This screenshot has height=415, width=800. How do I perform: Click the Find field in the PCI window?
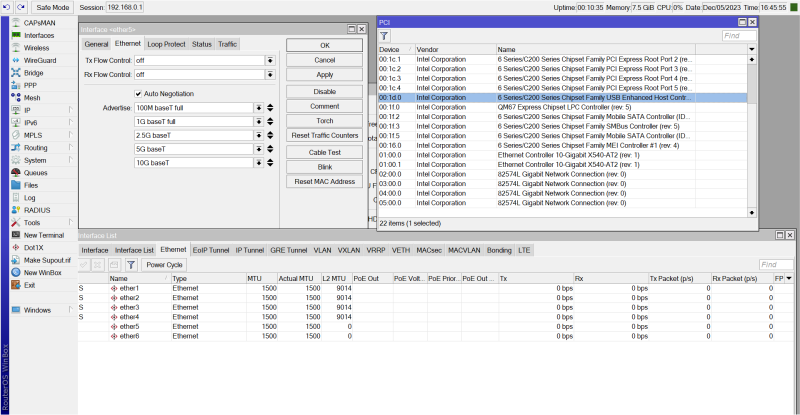pos(739,36)
